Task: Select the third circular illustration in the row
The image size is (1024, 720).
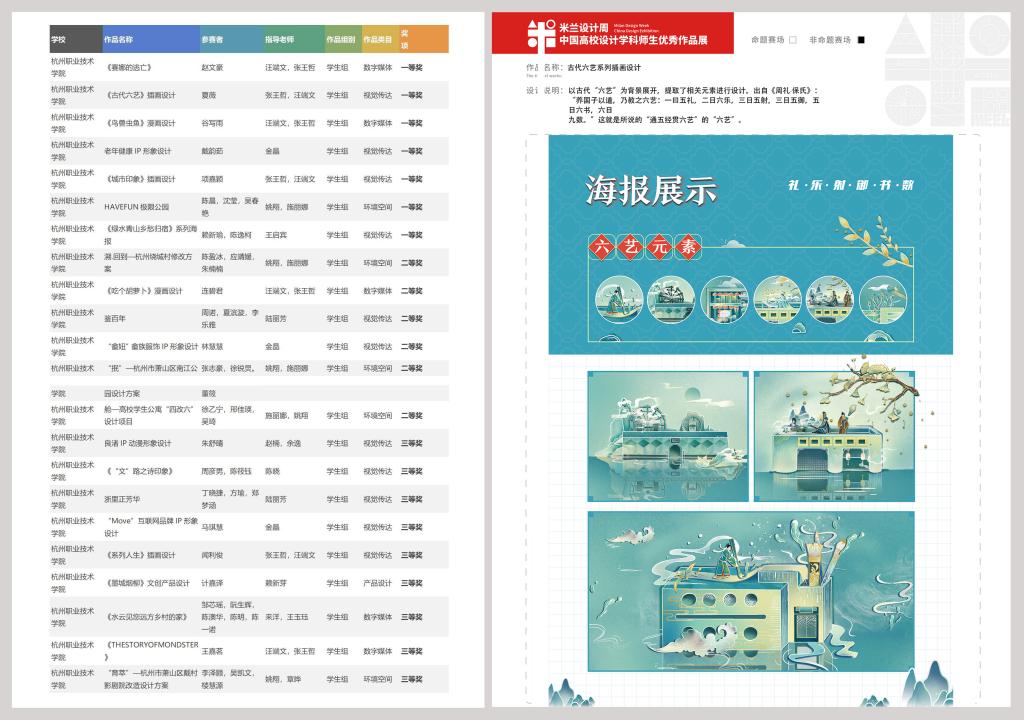Action: point(724,299)
